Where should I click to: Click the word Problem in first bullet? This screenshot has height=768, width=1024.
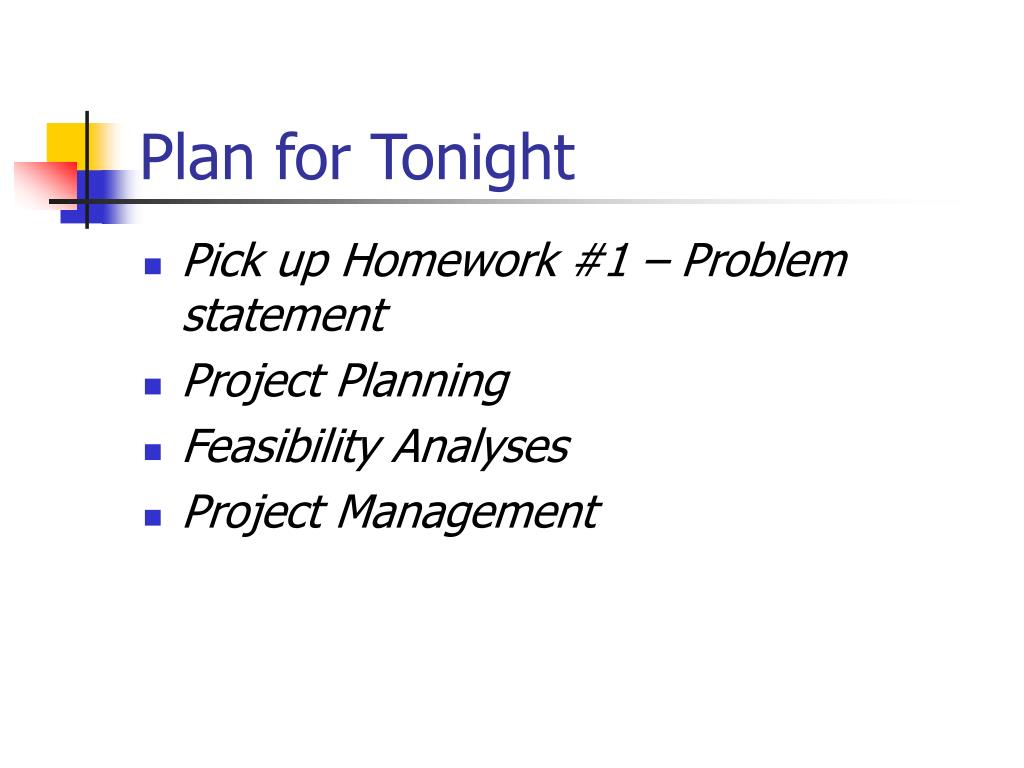765,261
